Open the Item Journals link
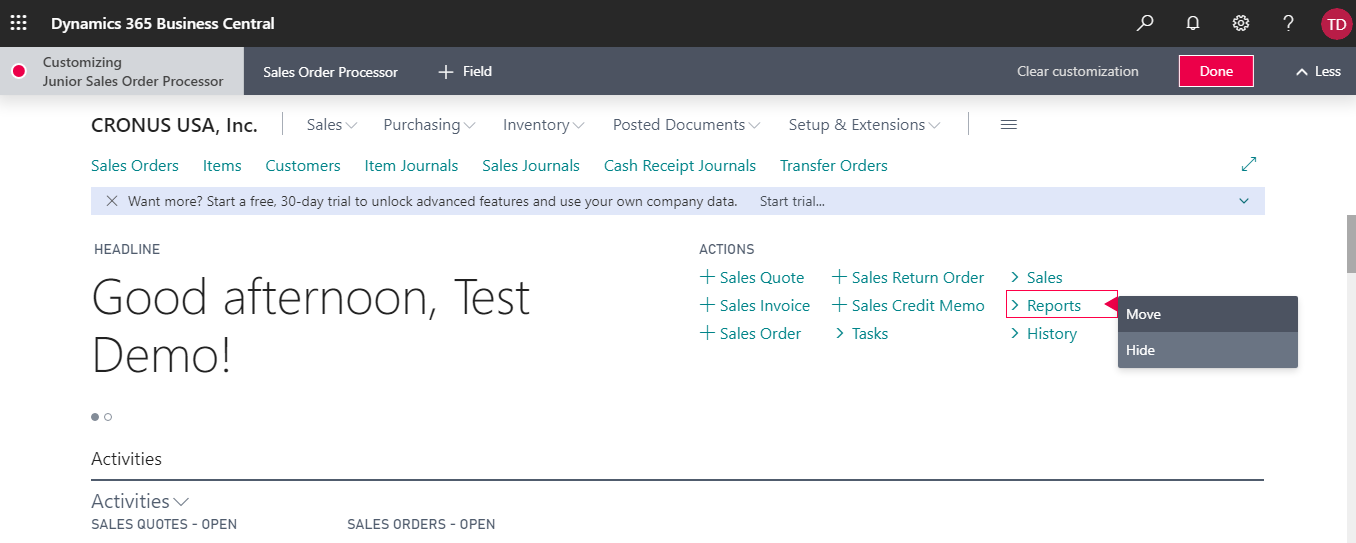1356x543 pixels. point(411,166)
